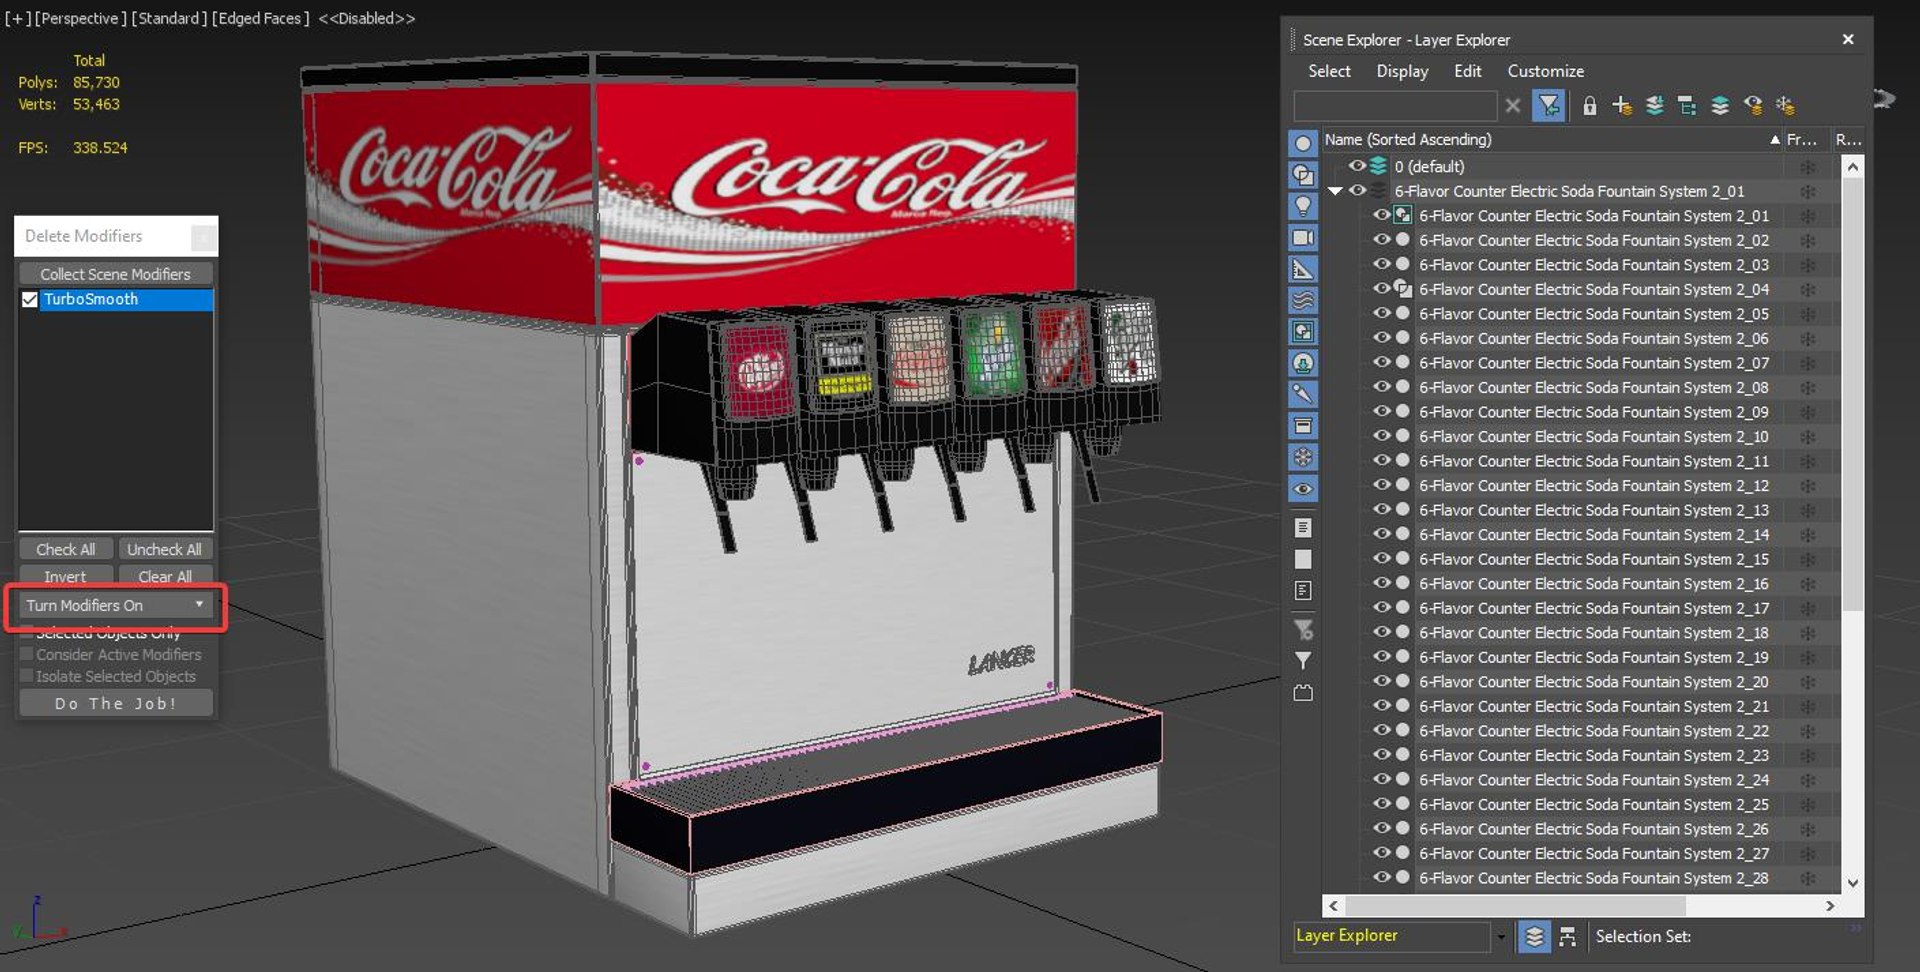Image resolution: width=1920 pixels, height=972 pixels.
Task: Open the Edit menu in Scene Explorer
Action: pos(1467,71)
